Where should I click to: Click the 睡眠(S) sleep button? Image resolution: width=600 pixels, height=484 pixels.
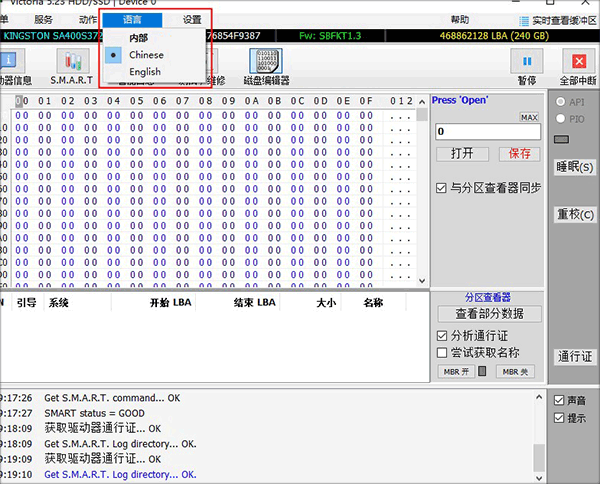575,167
